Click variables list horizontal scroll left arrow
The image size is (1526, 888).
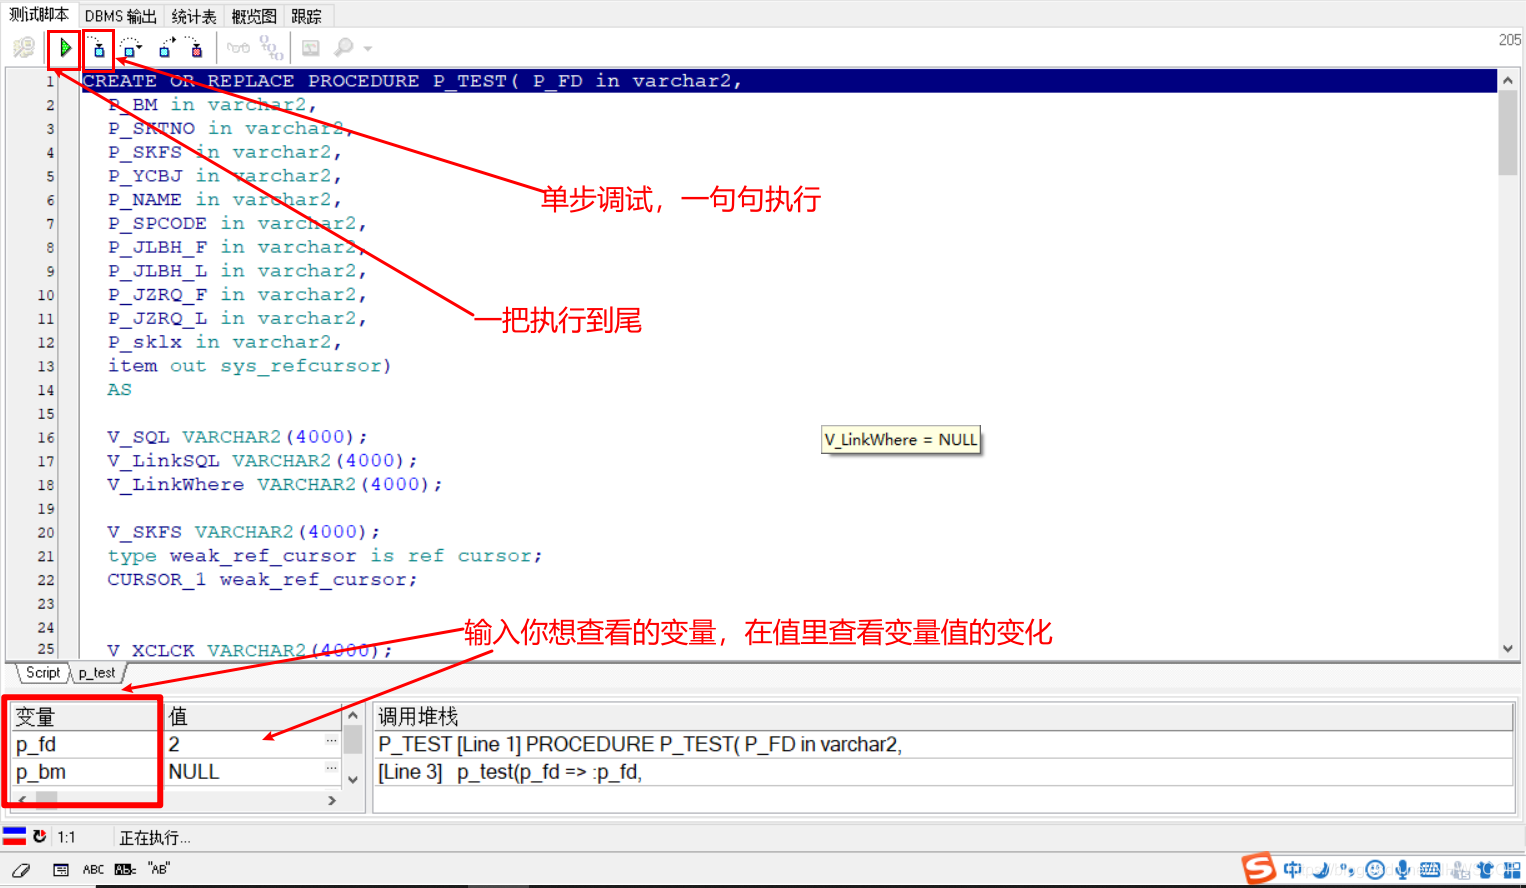click(x=22, y=801)
